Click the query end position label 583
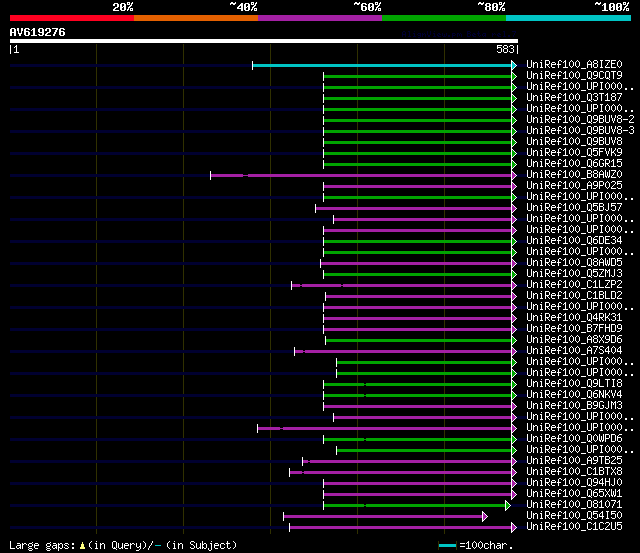 505,49
